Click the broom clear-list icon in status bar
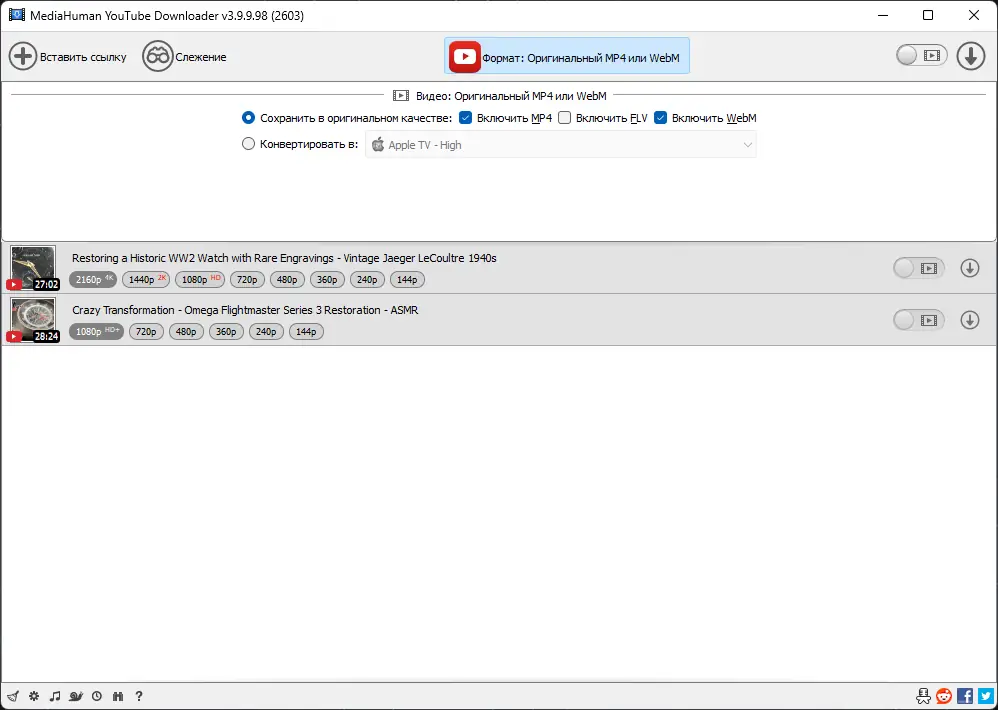This screenshot has width=998, height=710. click(x=13, y=696)
